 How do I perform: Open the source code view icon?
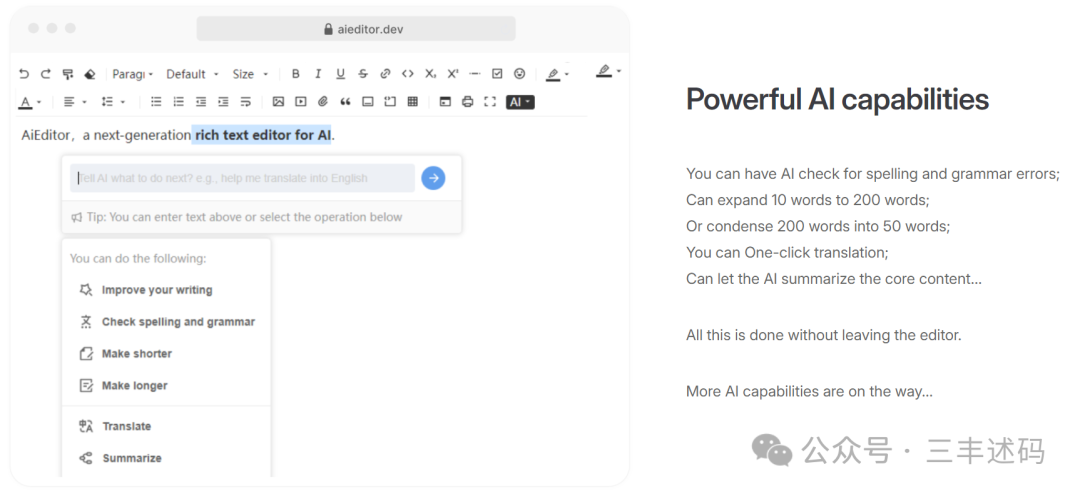click(446, 102)
